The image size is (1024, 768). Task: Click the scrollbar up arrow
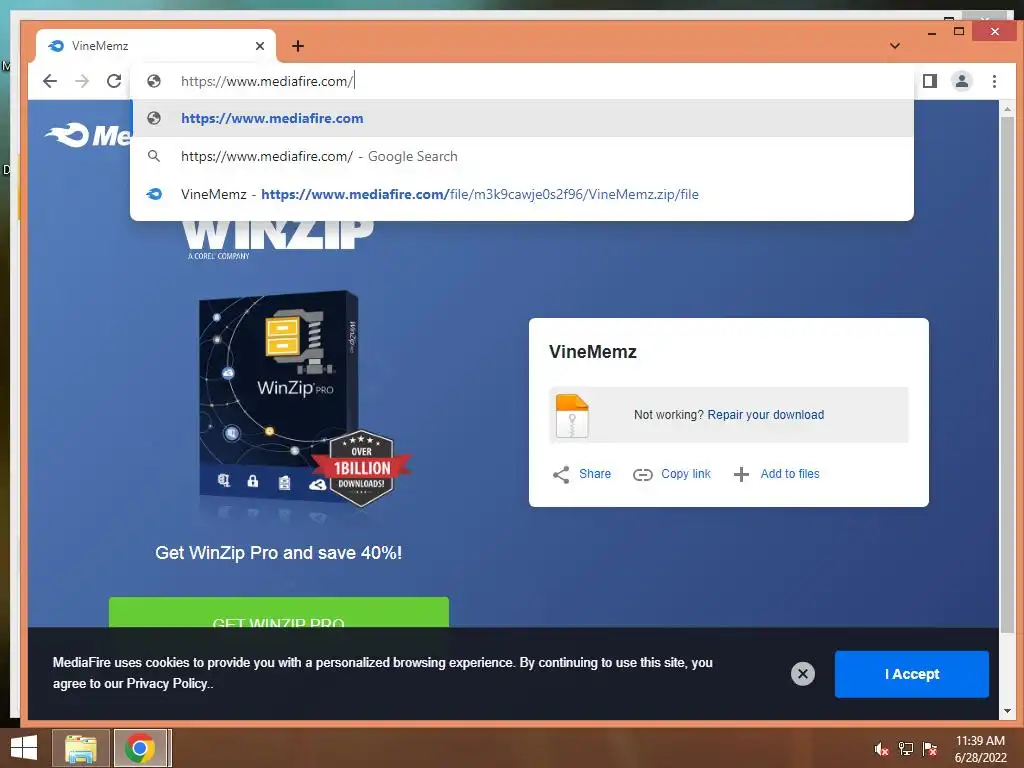1007,109
